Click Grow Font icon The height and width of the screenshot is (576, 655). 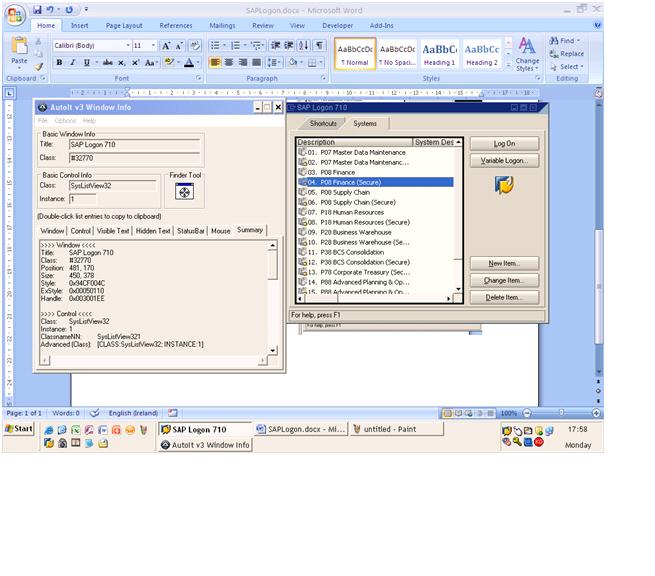(166, 46)
